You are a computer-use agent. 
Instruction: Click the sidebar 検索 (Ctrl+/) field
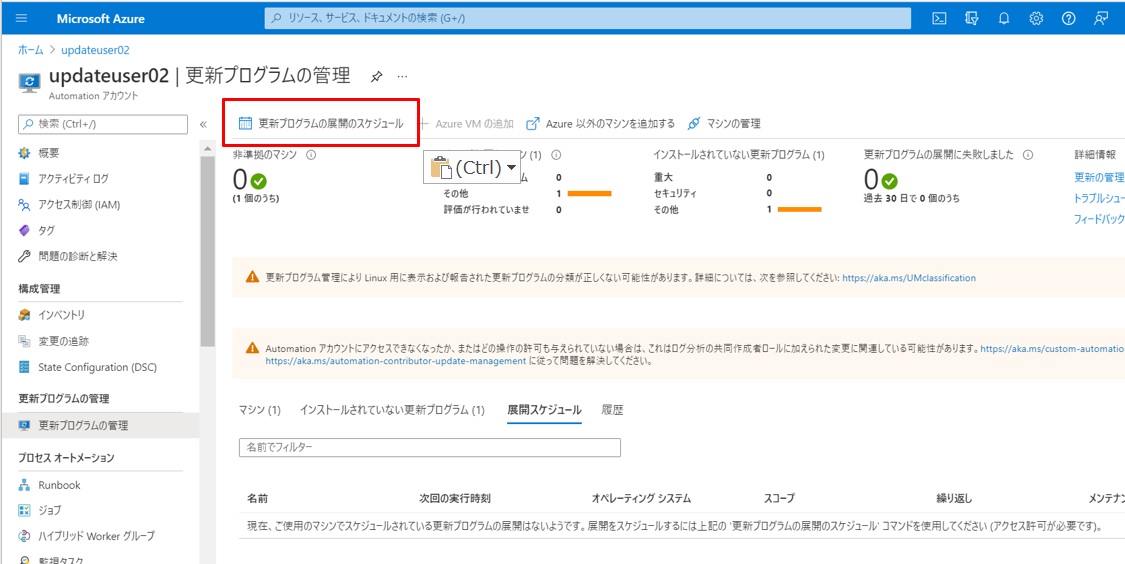coord(103,124)
